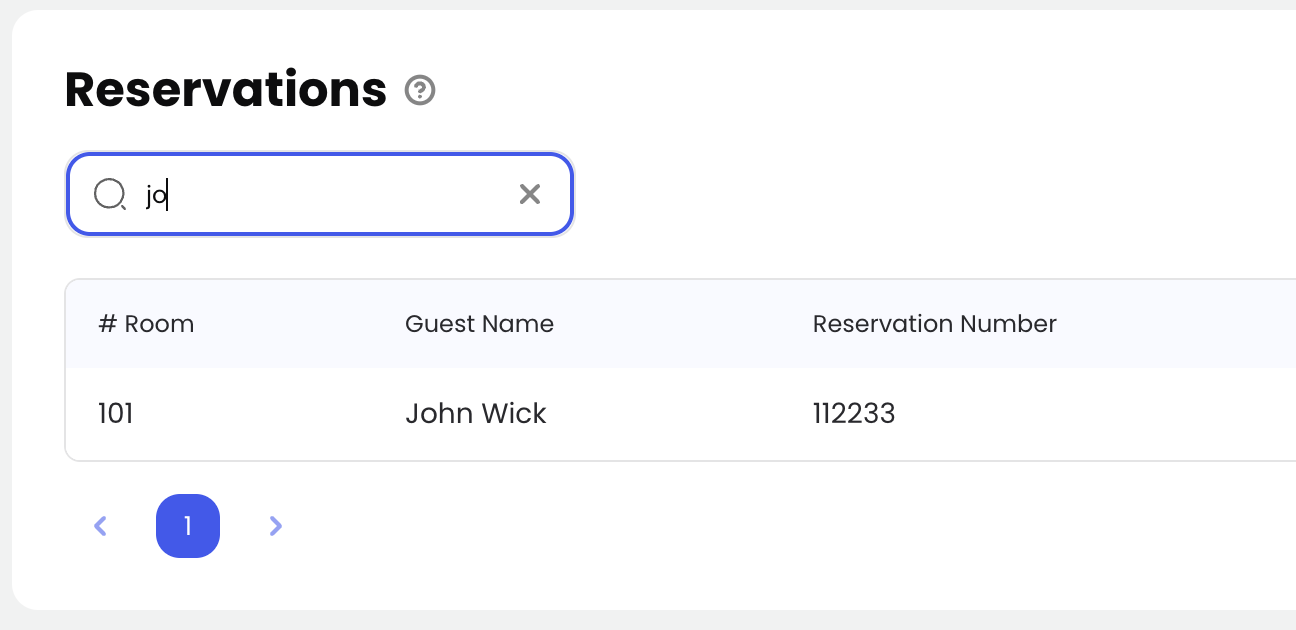This screenshot has width=1296, height=630.
Task: Sort by the # Room column header
Action: click(146, 324)
